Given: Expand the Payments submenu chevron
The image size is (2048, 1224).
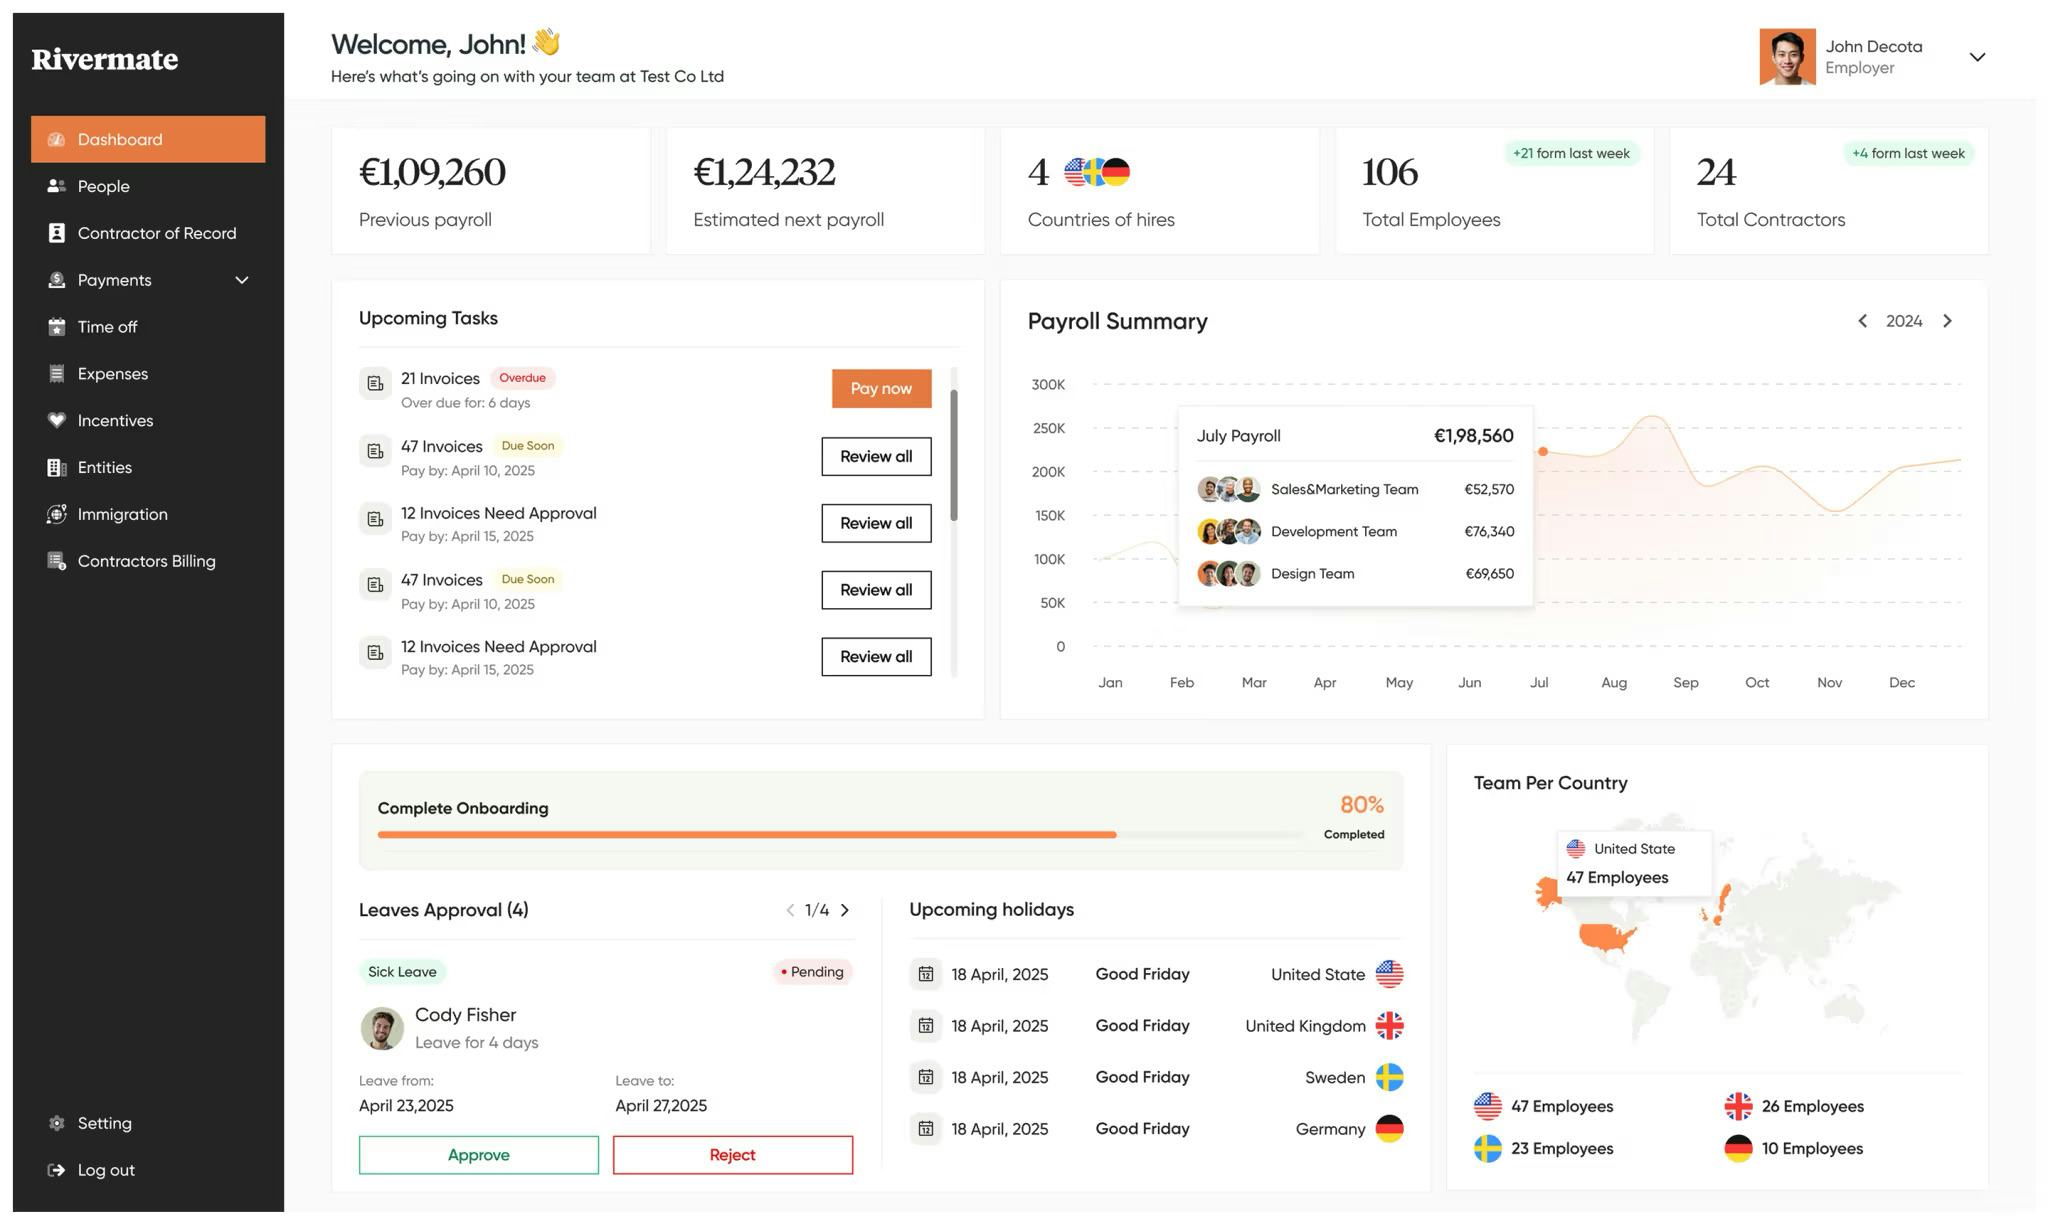Looking at the screenshot, I should [241, 280].
